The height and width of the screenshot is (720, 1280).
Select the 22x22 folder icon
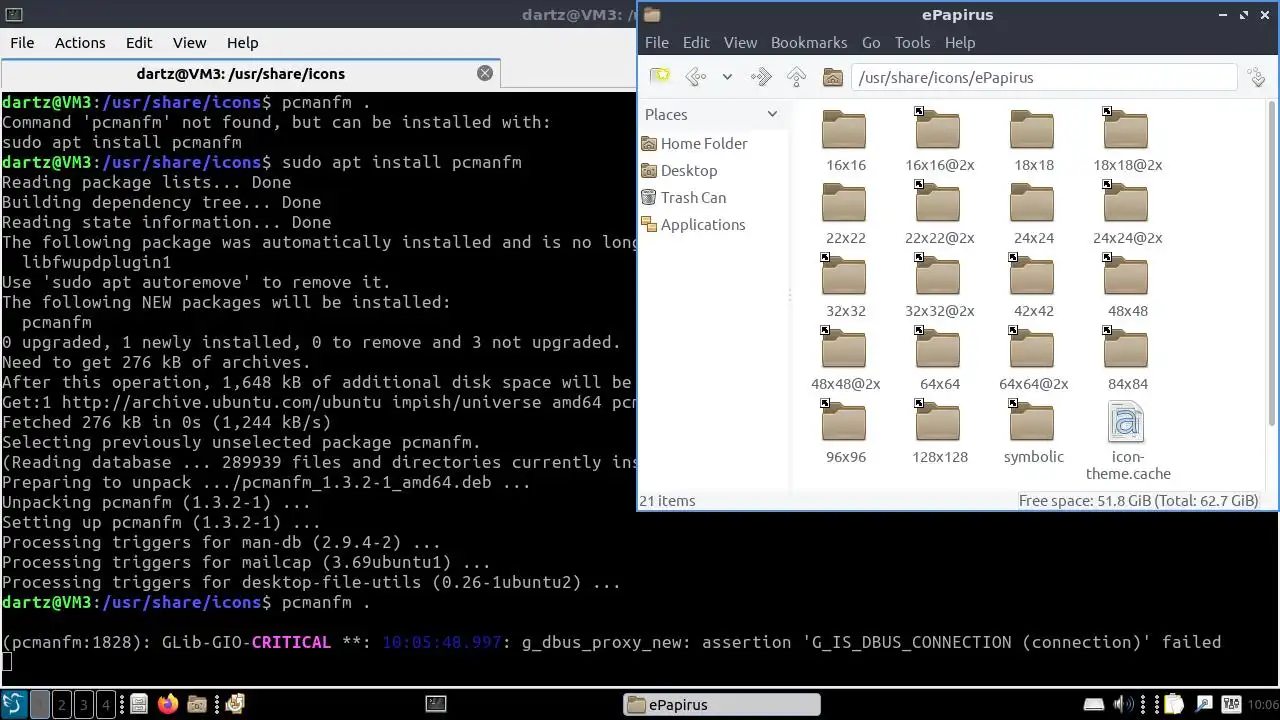click(844, 204)
